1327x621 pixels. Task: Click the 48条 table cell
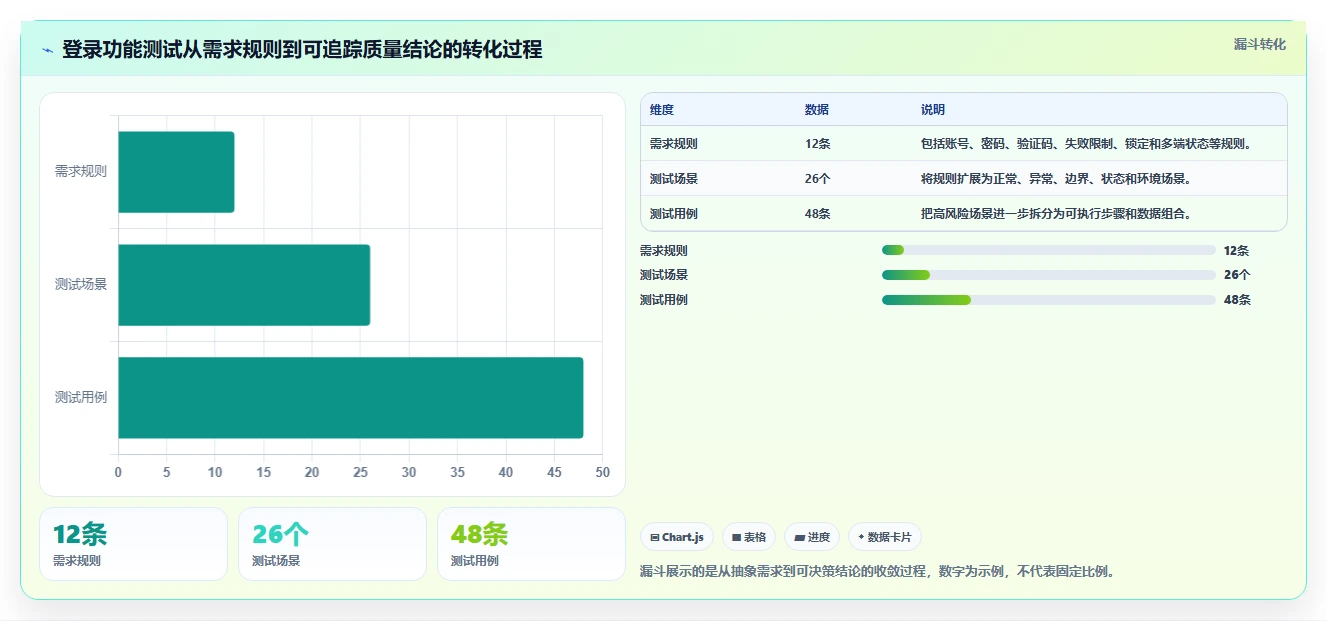pos(818,214)
